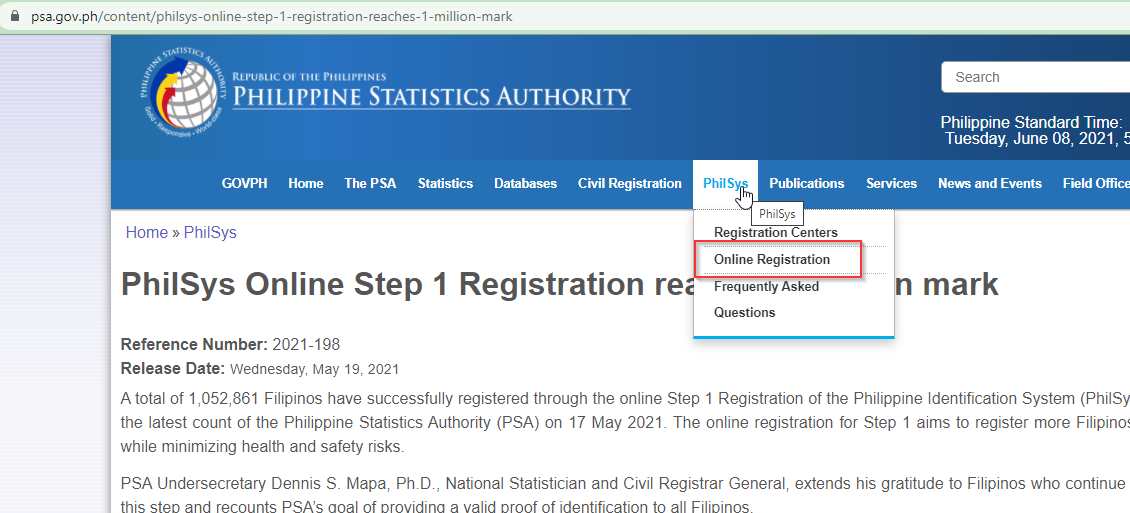1130x513 pixels.
Task: Click the padlock icon in address bar
Action: pos(15,16)
